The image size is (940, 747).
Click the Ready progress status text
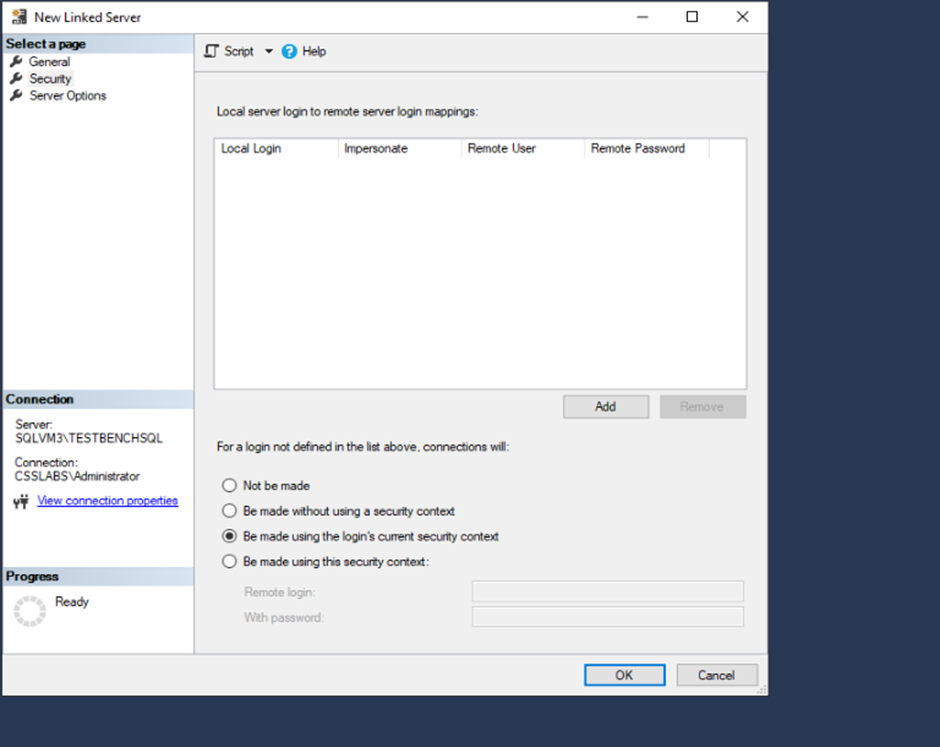click(72, 601)
